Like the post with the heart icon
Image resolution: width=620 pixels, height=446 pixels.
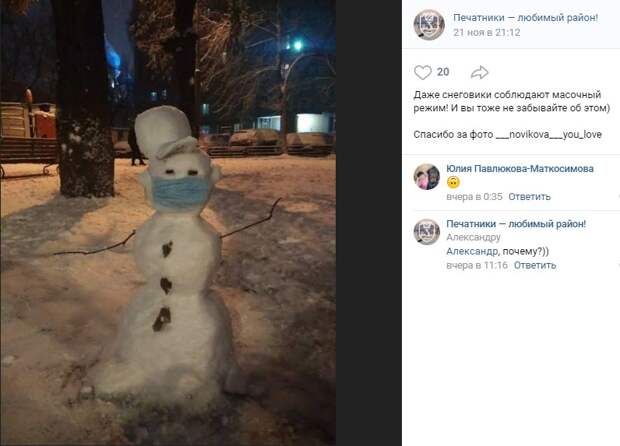coord(422,72)
